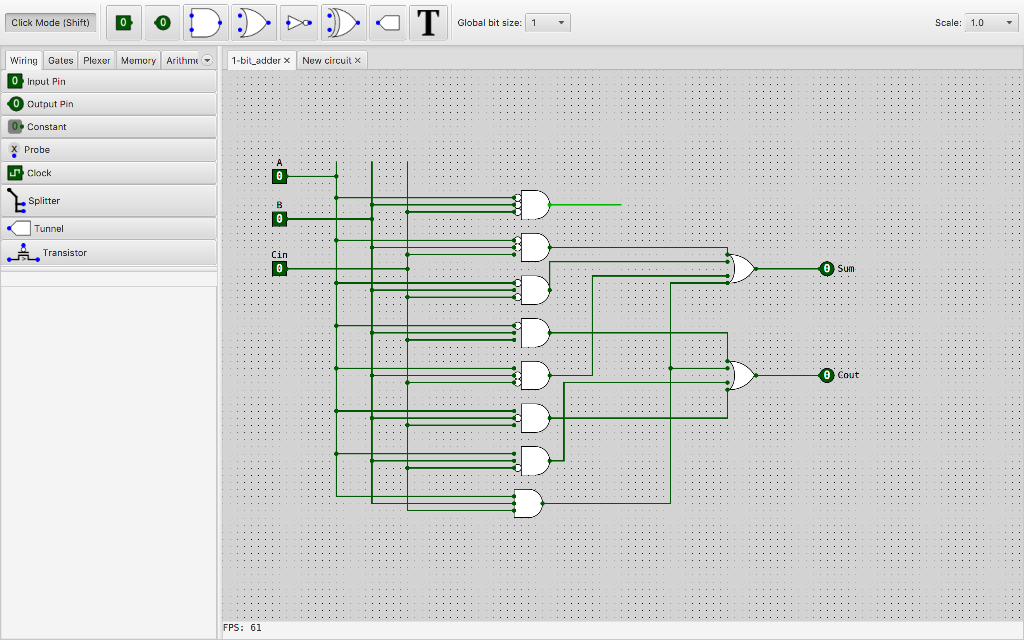Open the Scale dropdown
The width and height of the screenshot is (1024, 640).
pyautogui.click(x=990, y=21)
